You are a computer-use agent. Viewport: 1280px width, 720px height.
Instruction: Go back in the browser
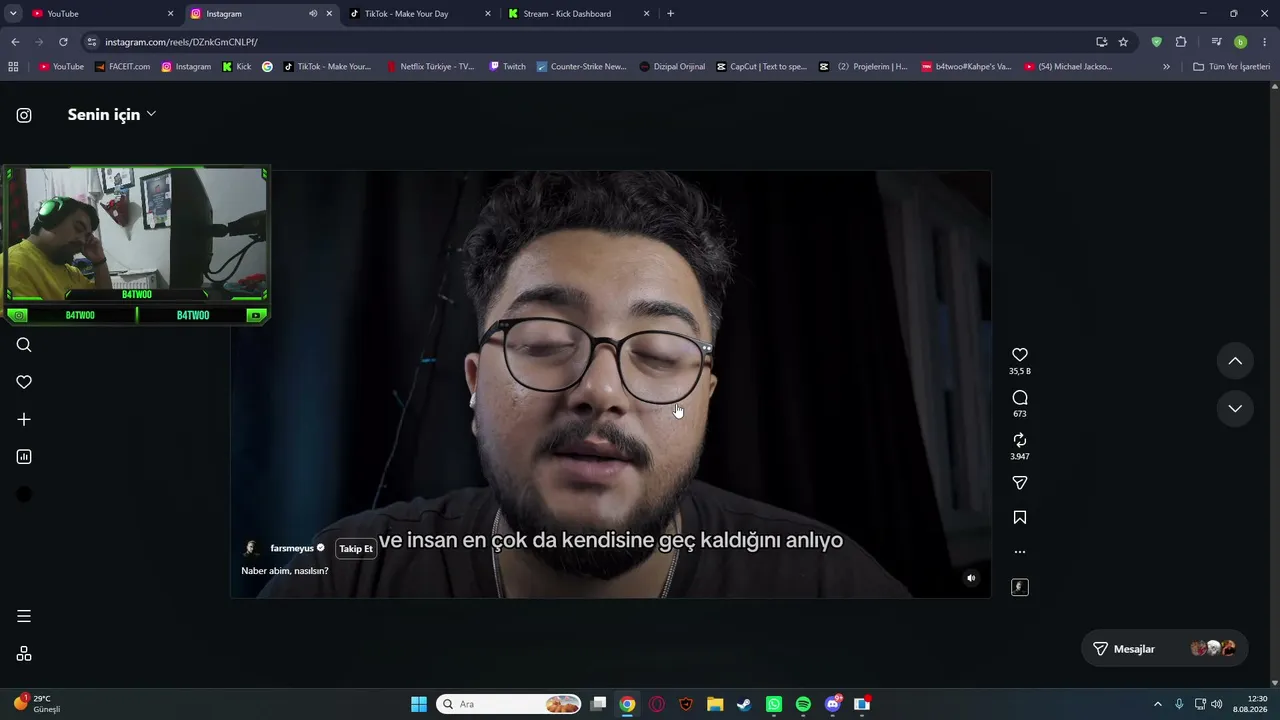[x=15, y=42]
